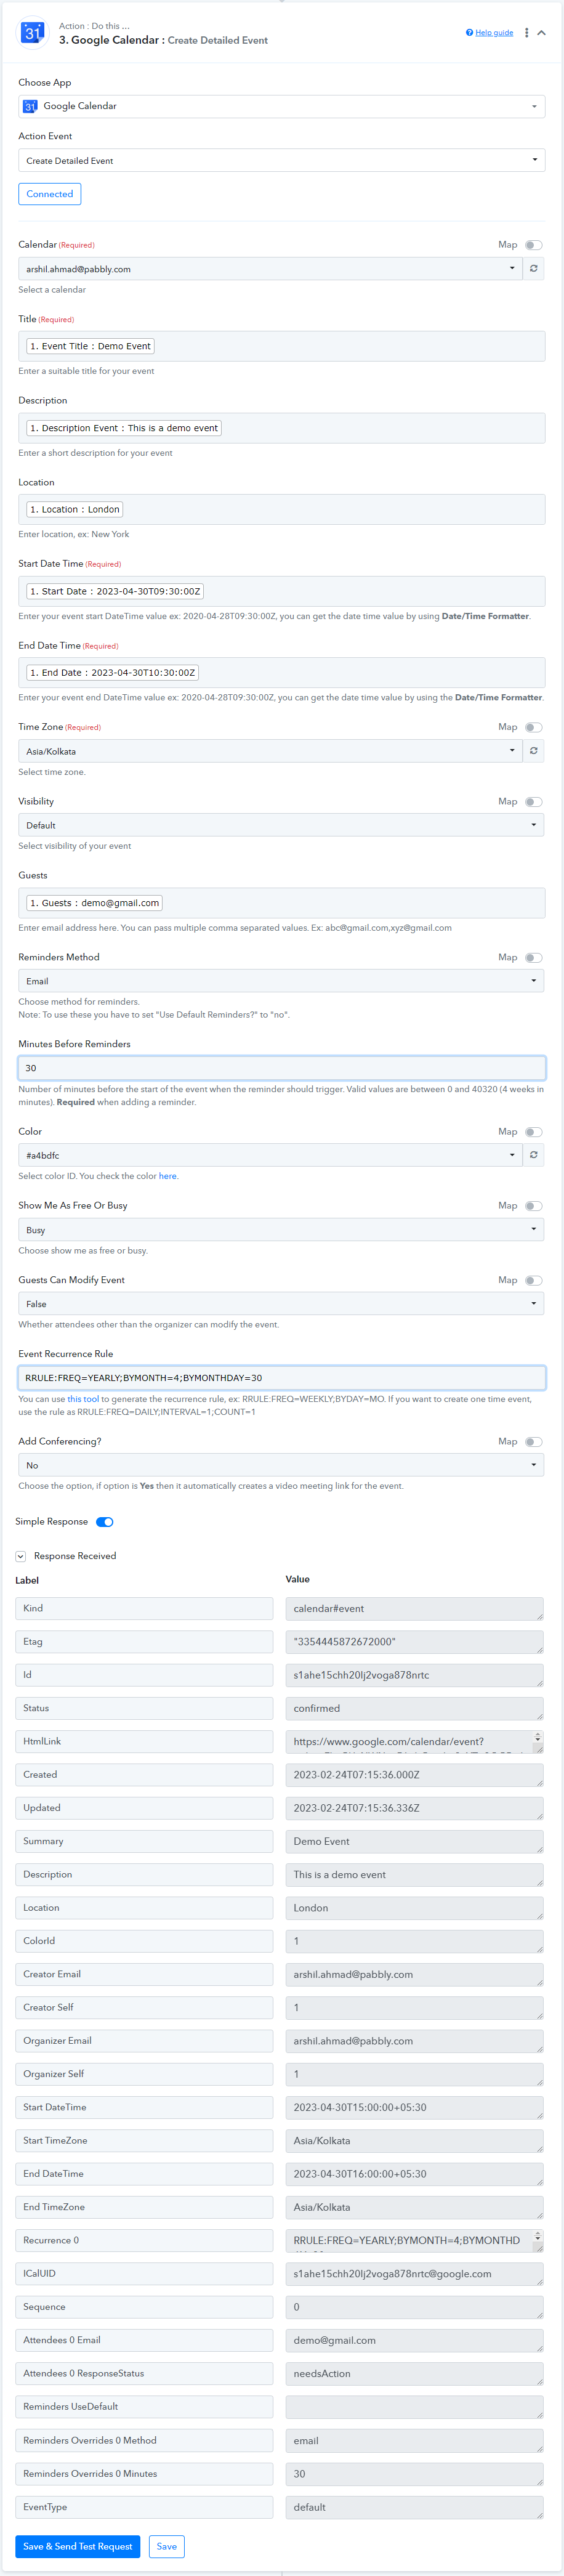Viewport: 564px width, 2576px height.
Task: Toggle Map switch for Calendar field
Action: [534, 245]
